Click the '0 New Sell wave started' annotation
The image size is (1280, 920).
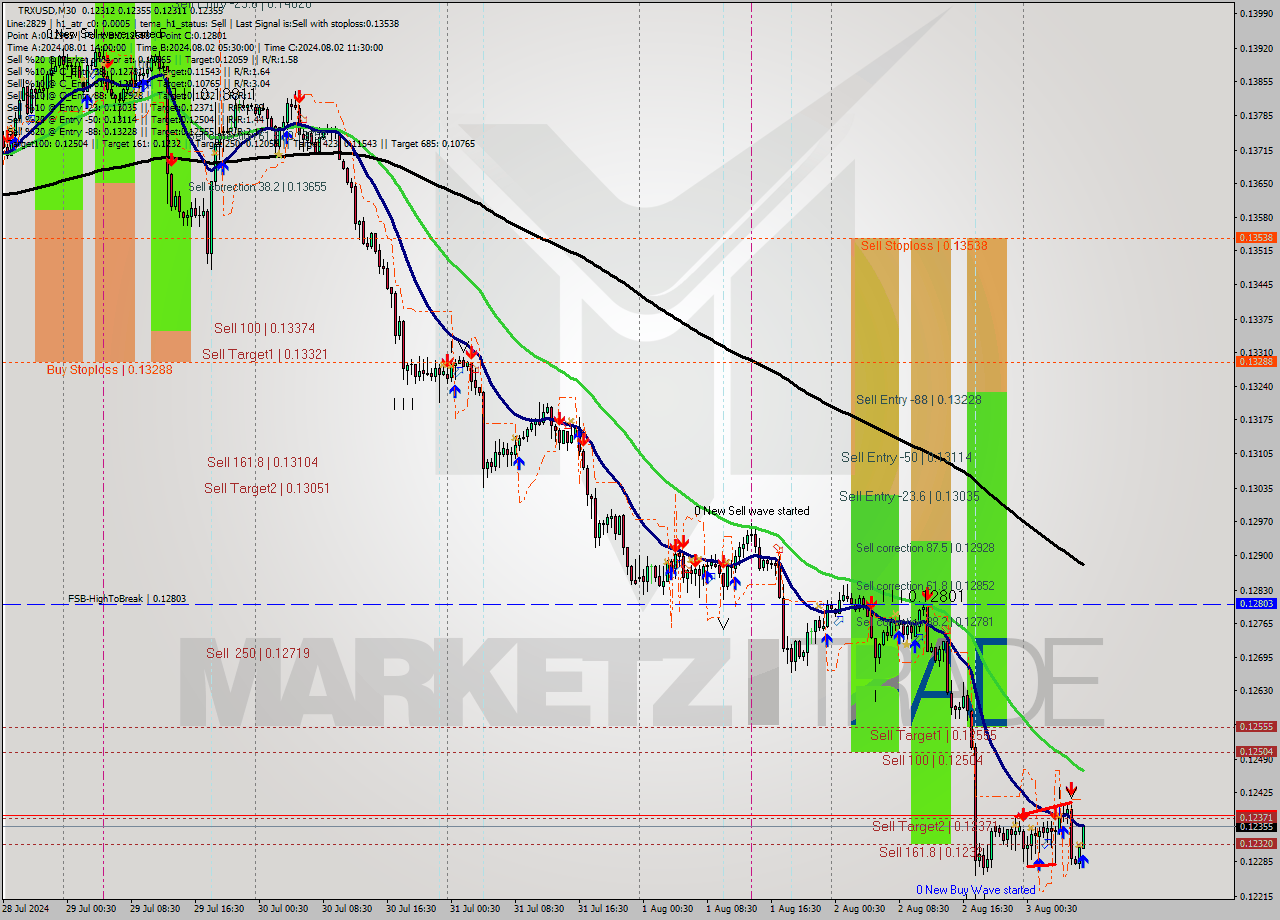coord(752,511)
